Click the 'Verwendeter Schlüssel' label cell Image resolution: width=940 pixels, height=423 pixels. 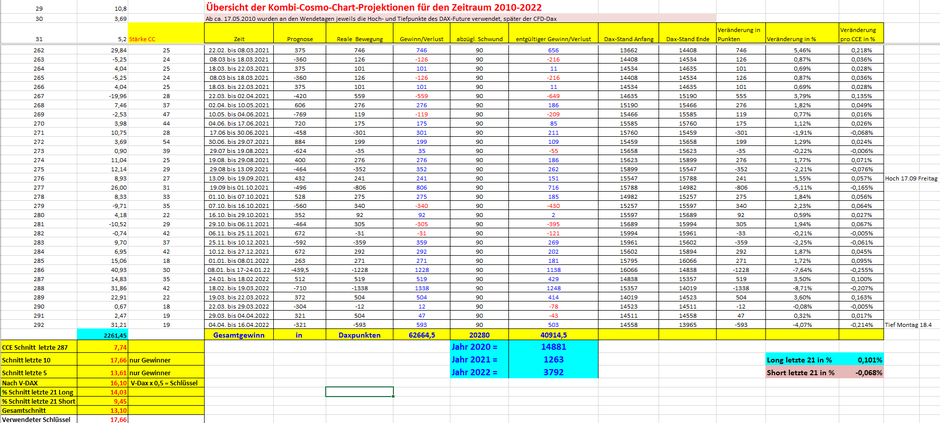click(38, 418)
